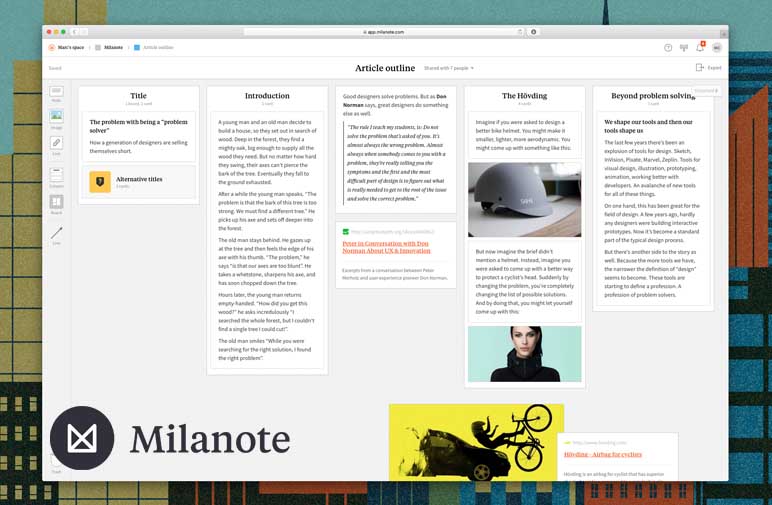
Task: Click the blue Article outline breadcrumb icon
Action: click(x=137, y=48)
